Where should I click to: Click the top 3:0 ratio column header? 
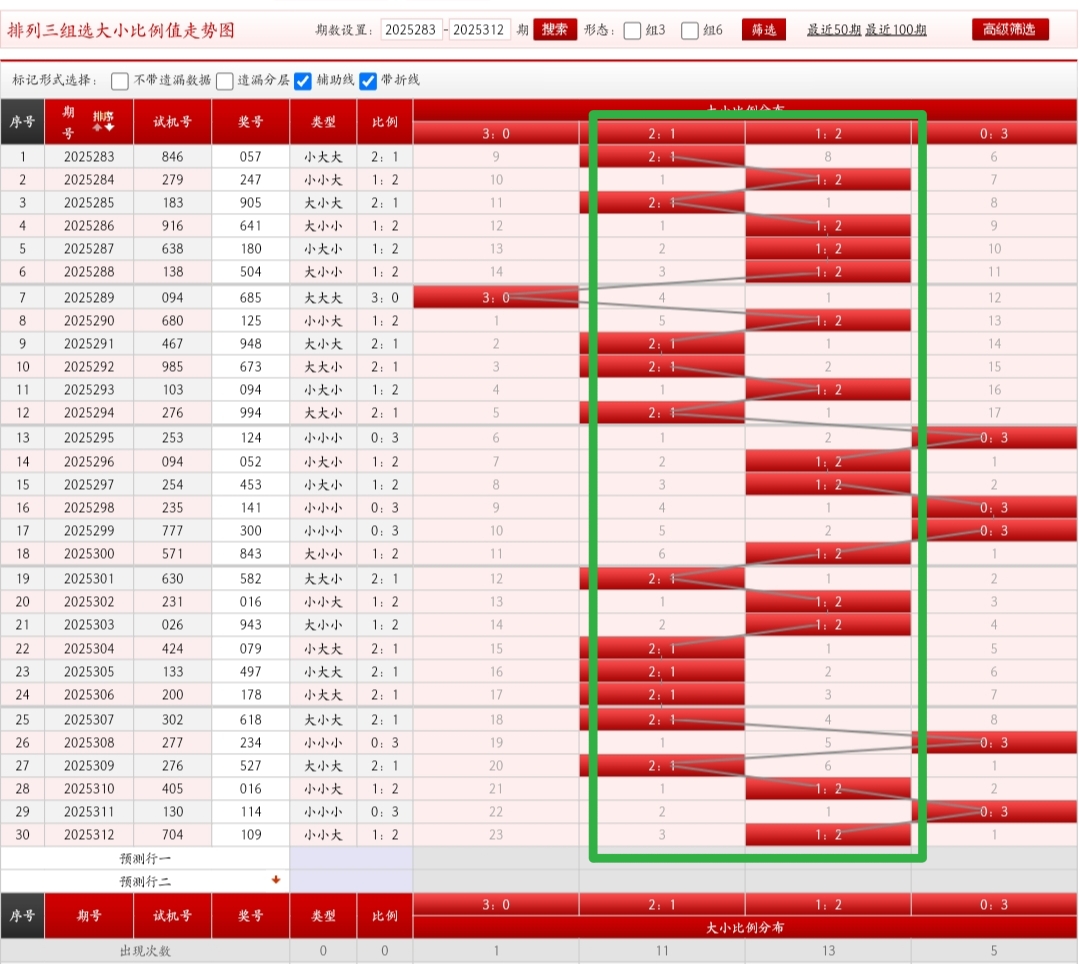coord(495,133)
